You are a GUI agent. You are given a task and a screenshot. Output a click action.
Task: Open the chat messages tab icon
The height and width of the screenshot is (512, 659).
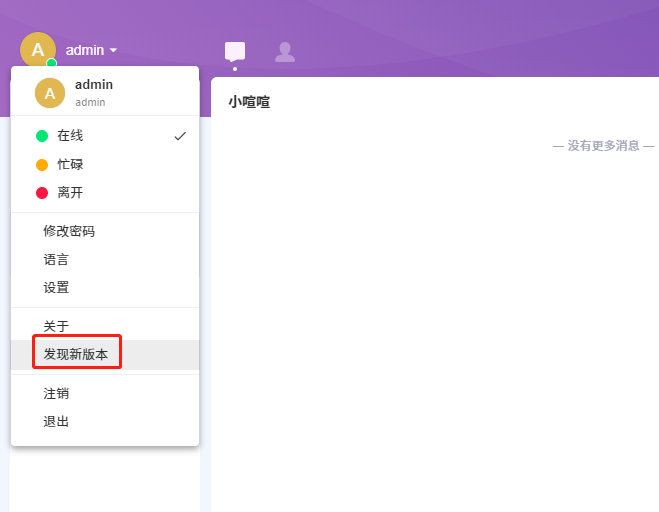235,52
